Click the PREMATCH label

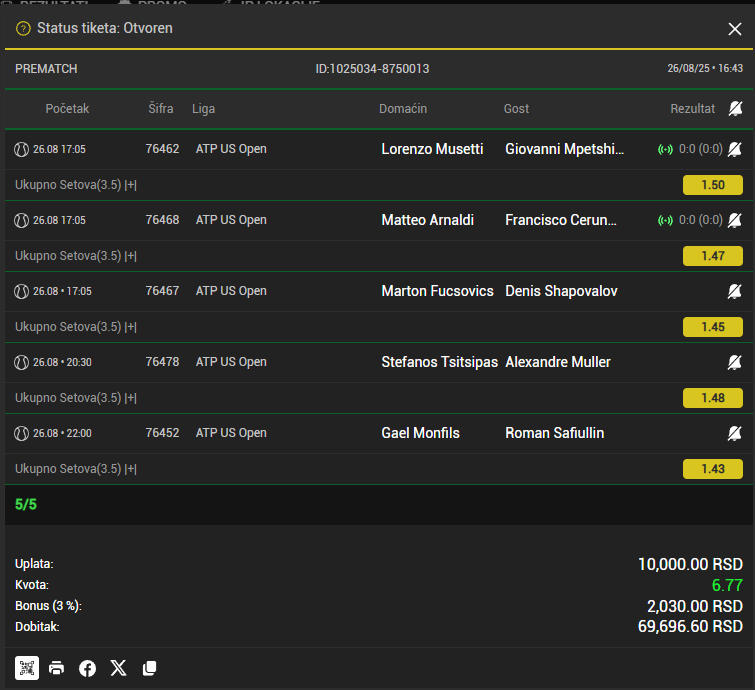[x=46, y=69]
